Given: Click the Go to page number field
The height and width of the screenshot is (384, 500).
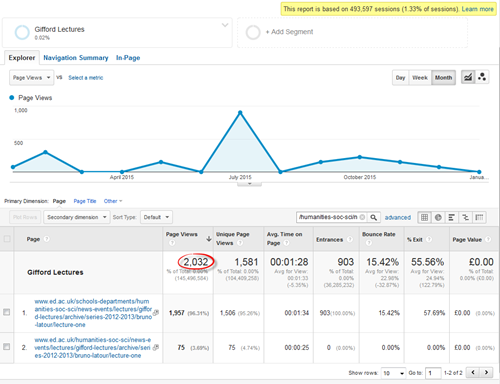Looking at the screenshot, I should pos(433,373).
